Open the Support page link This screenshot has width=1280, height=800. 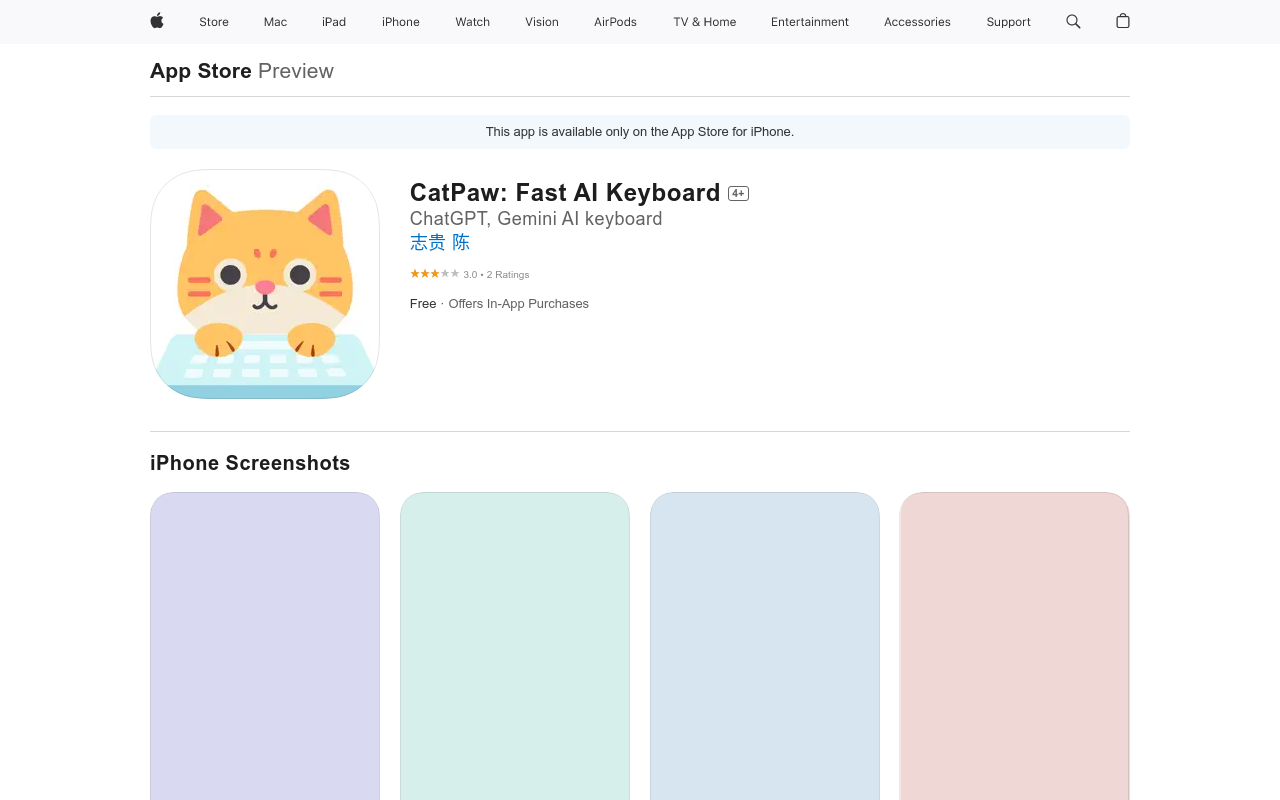click(x=1008, y=22)
